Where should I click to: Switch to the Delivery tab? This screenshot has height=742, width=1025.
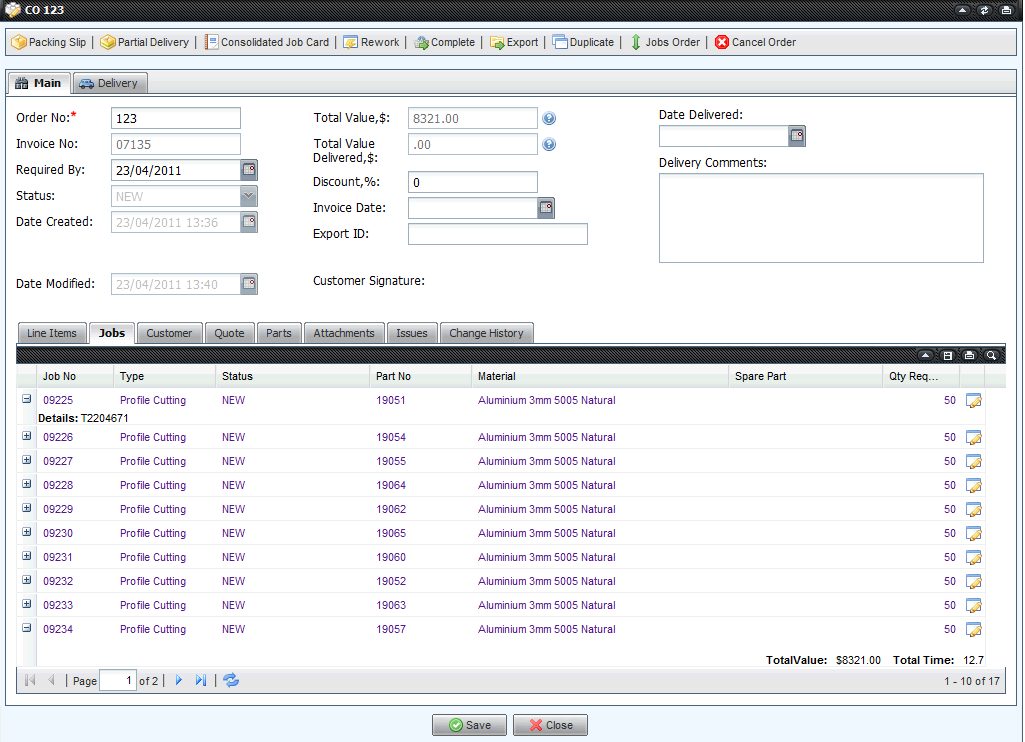coord(108,83)
